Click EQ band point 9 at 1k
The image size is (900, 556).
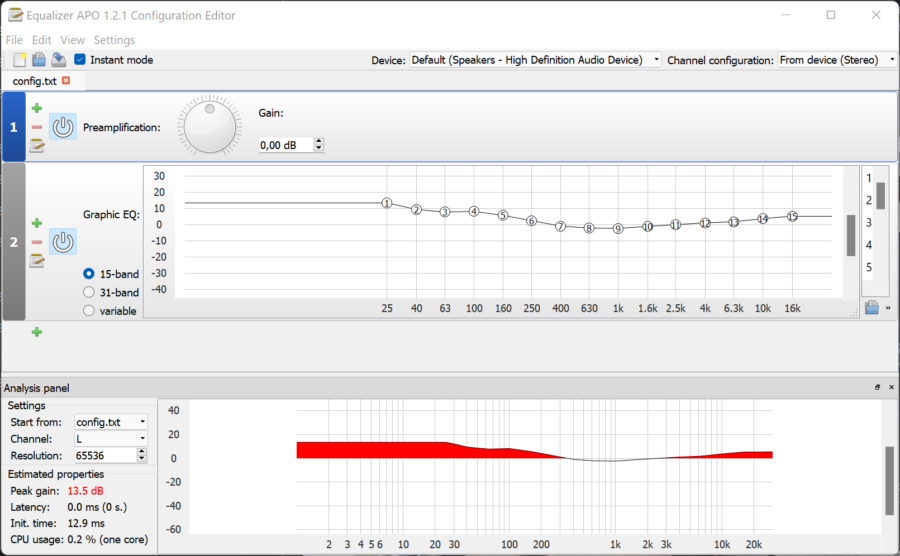pyautogui.click(x=618, y=228)
